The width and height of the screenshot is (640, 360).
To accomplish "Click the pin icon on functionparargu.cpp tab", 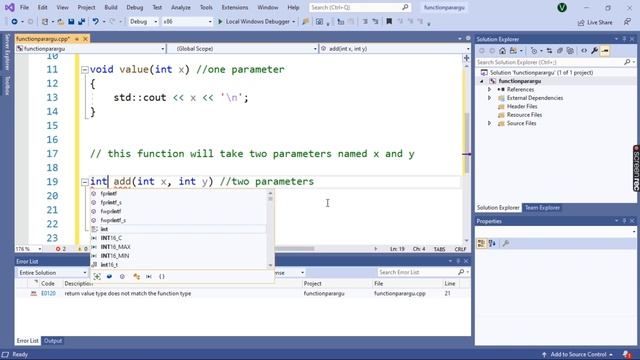I will coord(76,39).
